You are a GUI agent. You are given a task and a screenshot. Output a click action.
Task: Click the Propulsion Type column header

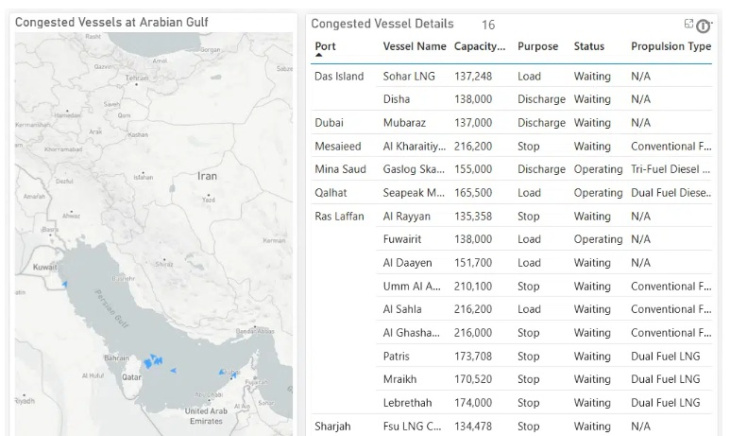(x=670, y=46)
